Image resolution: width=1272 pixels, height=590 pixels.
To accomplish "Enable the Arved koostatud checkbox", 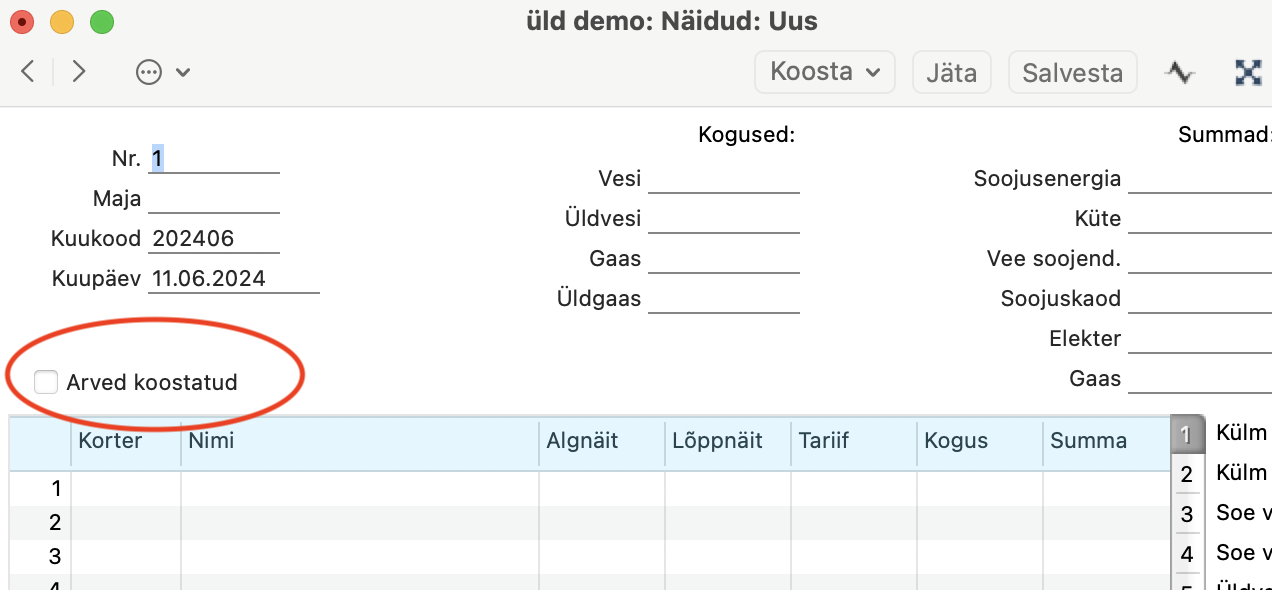I will coord(46,381).
